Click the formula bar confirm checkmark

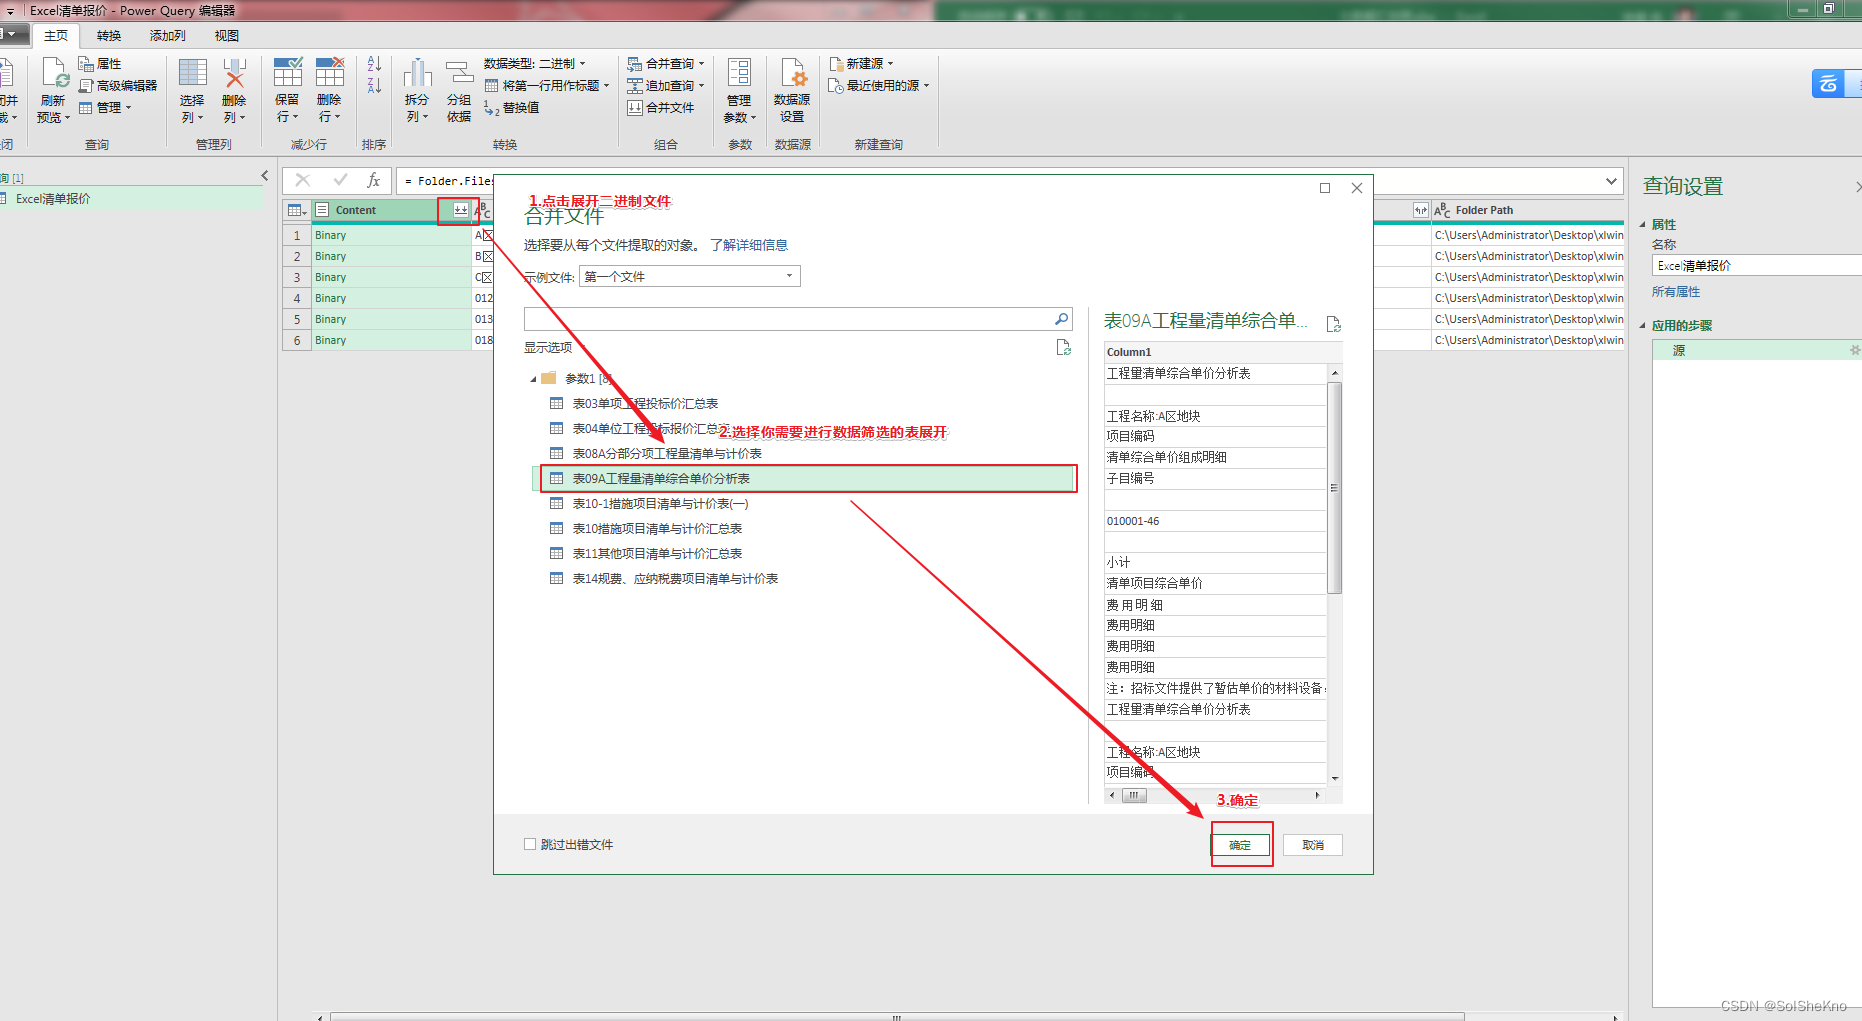(340, 180)
